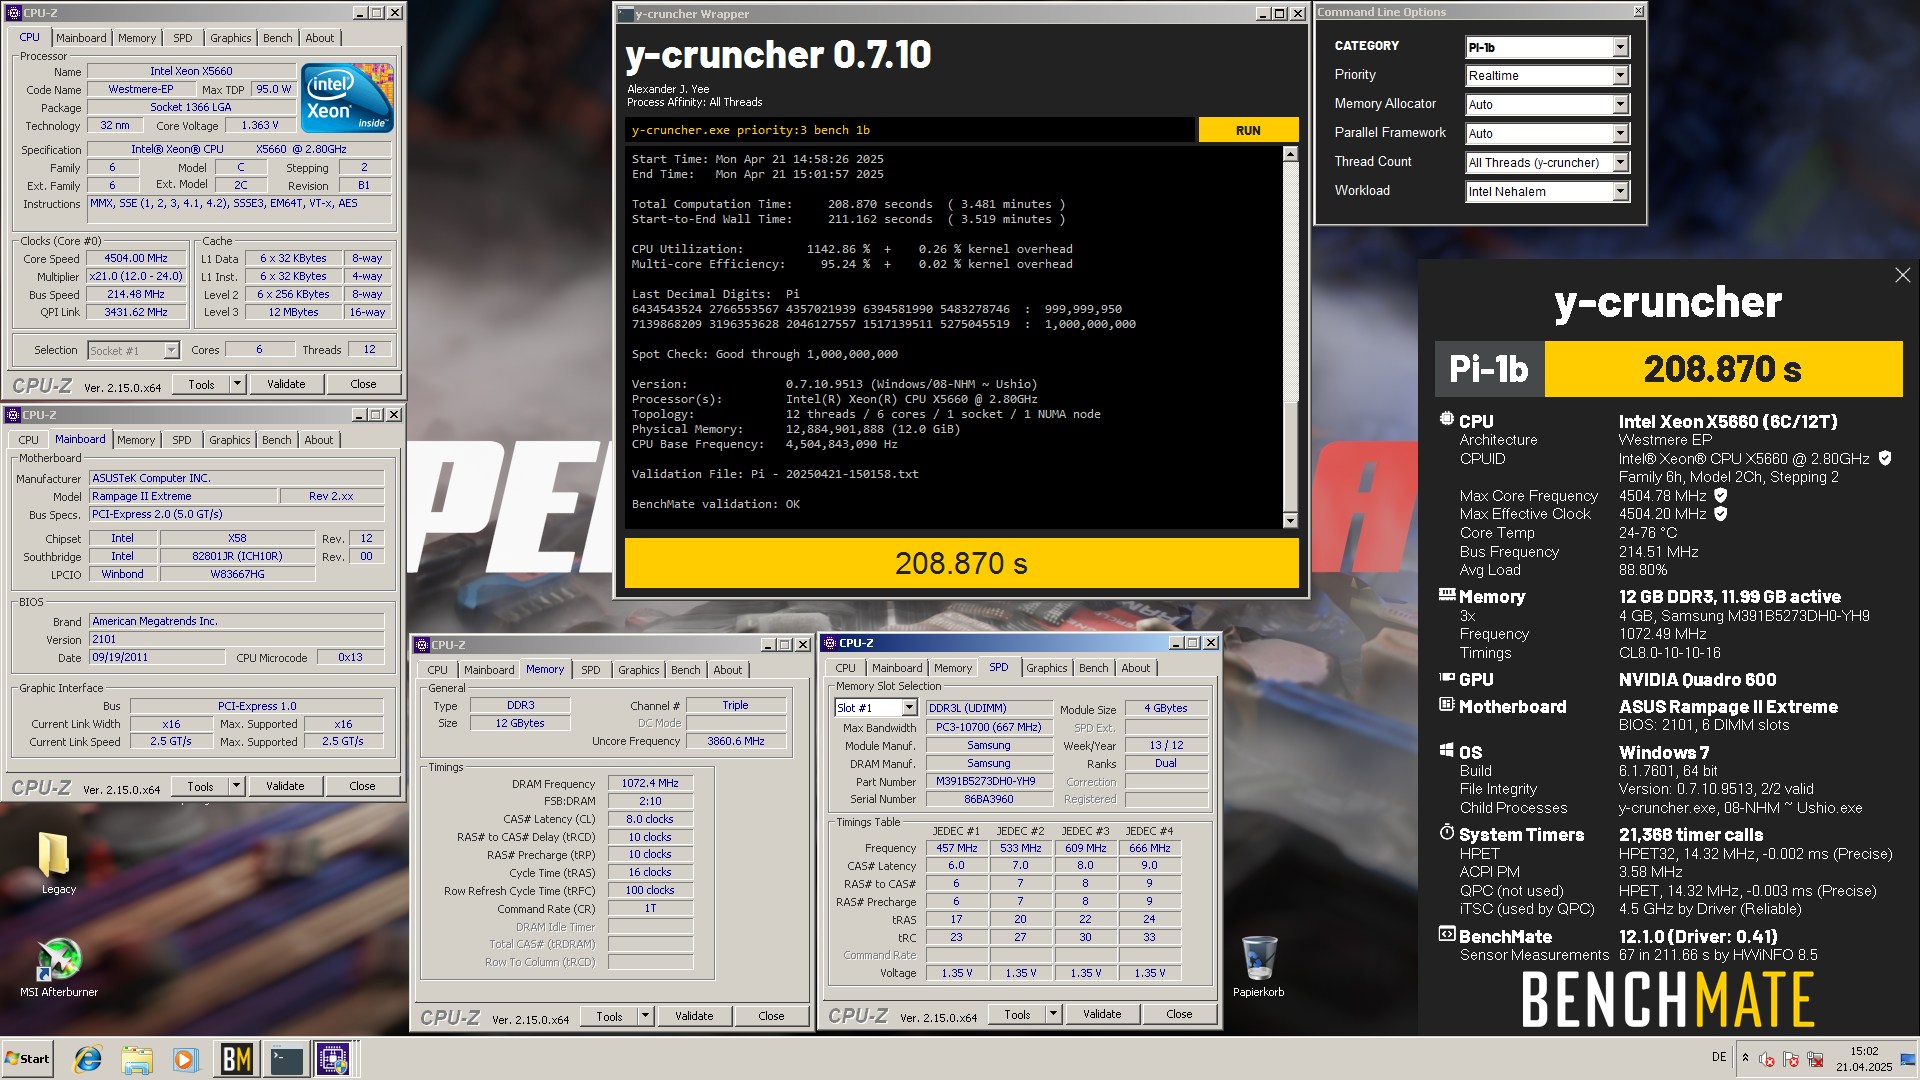Show hidden tray icons chevron
The height and width of the screenshot is (1080, 1920).
point(1745,1057)
